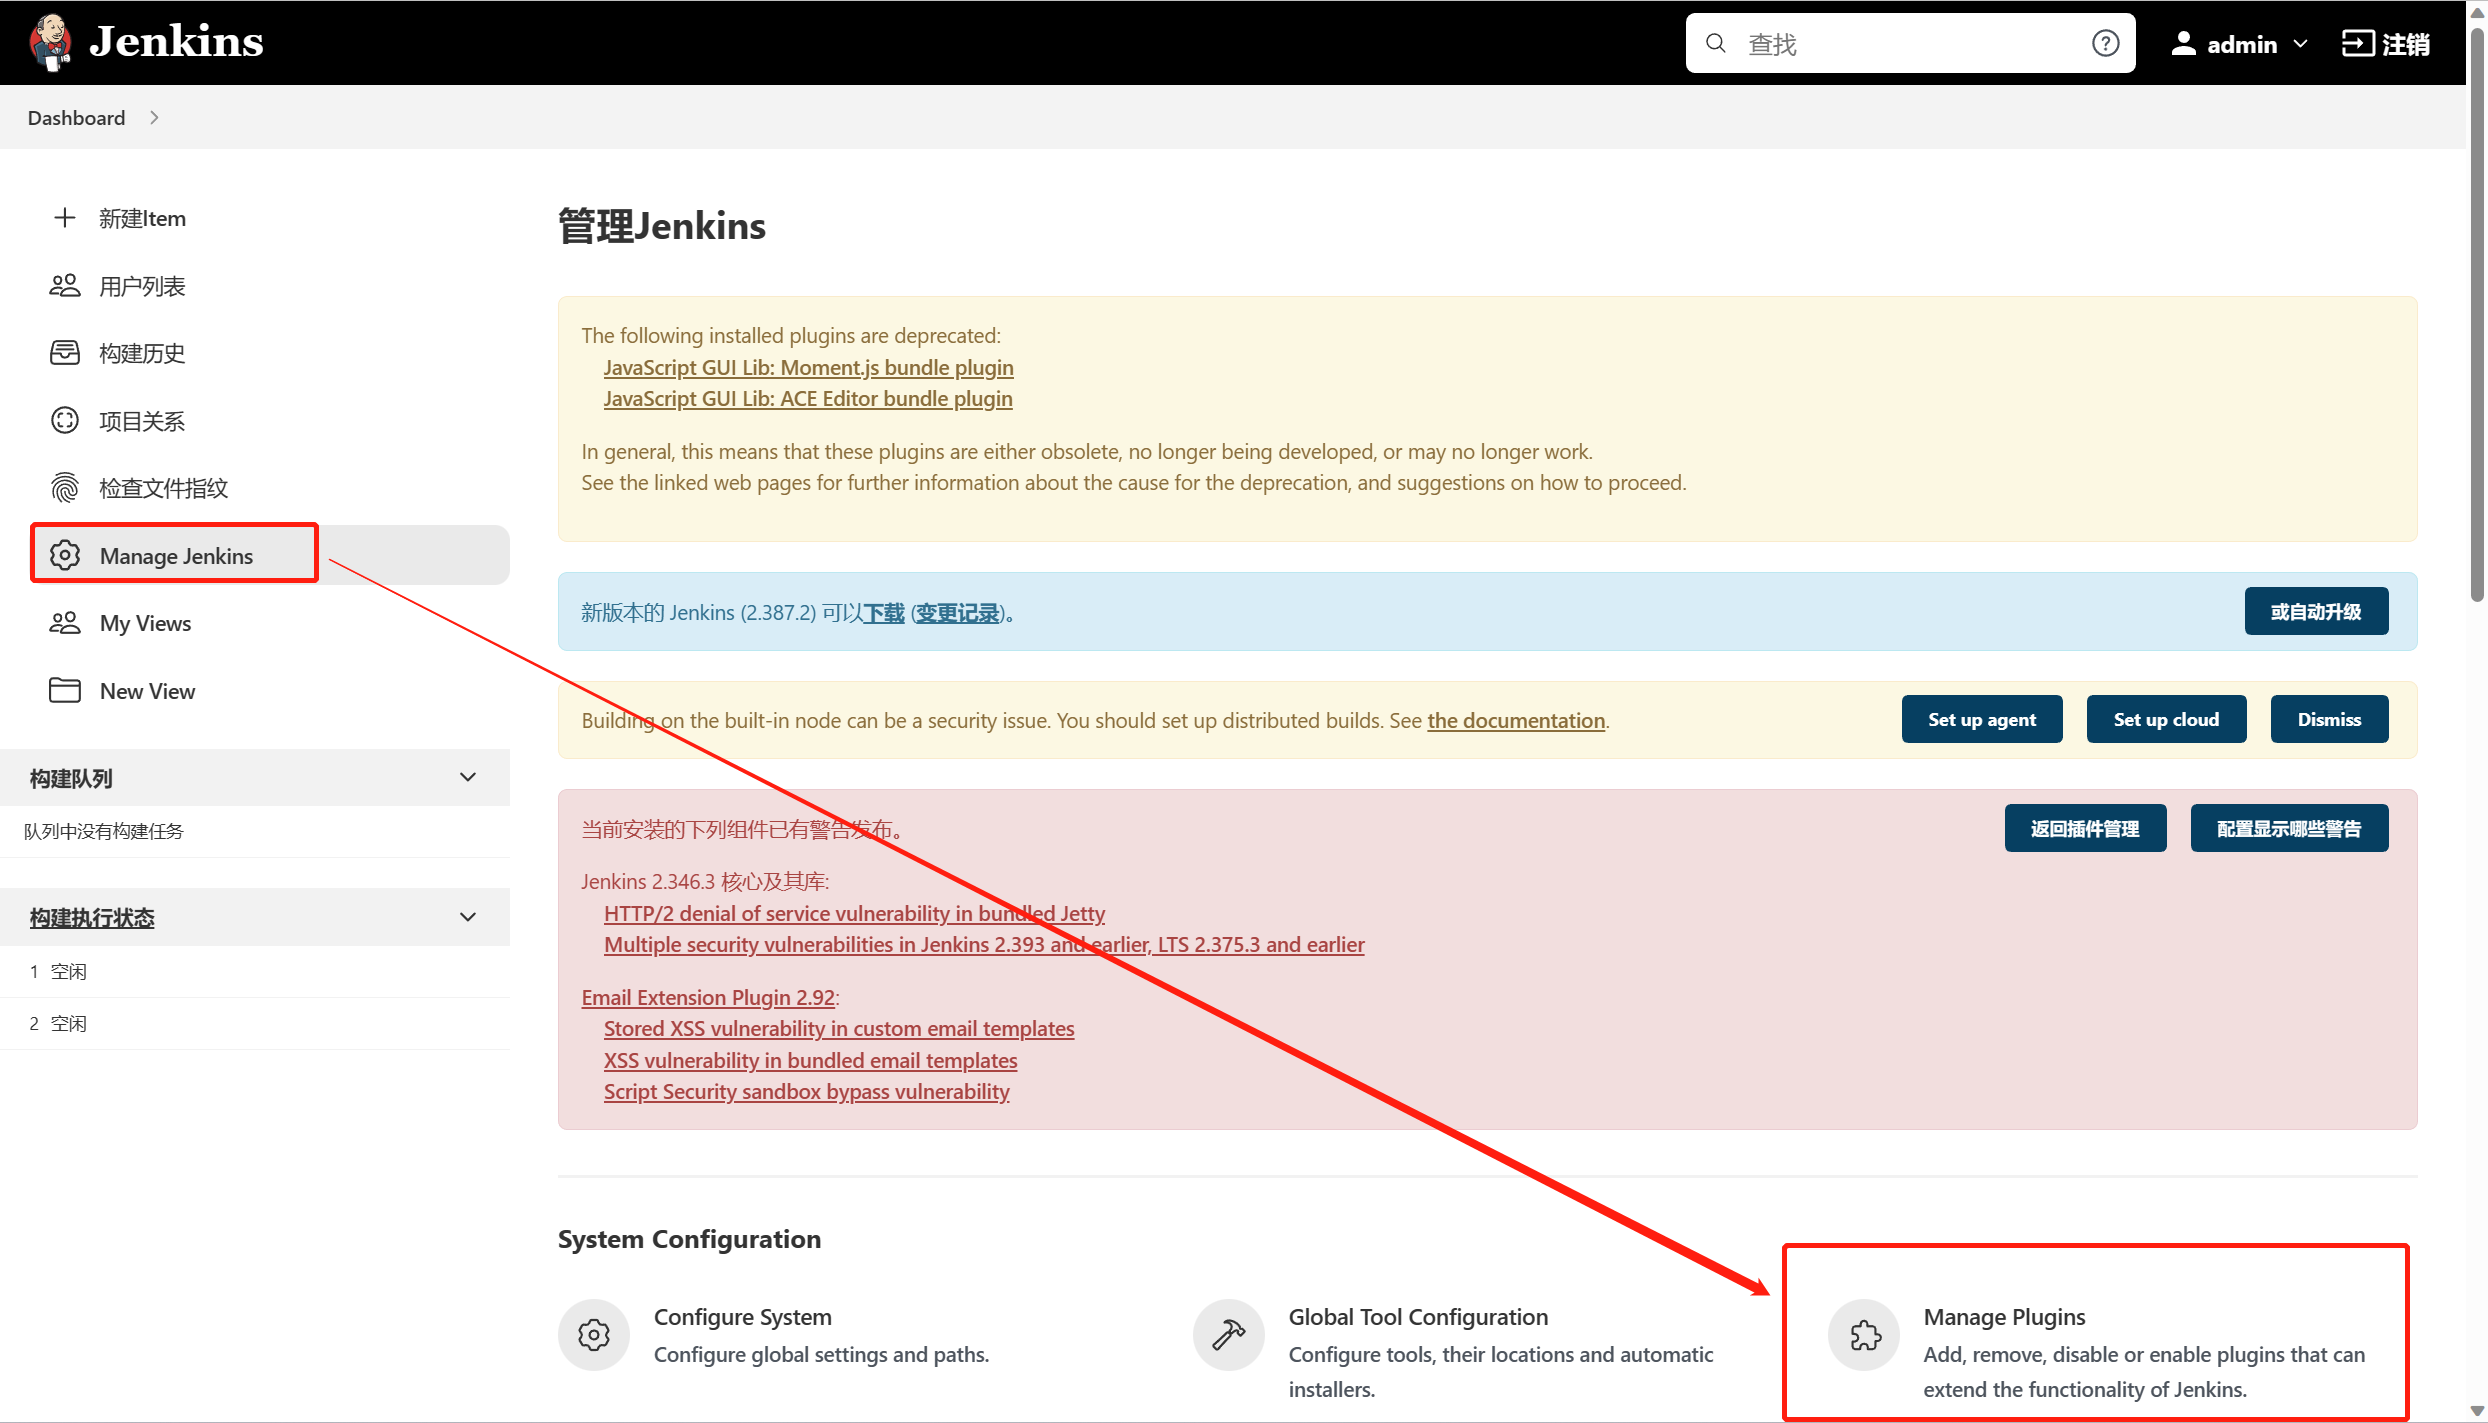Click the Set up agent button

click(x=1981, y=719)
